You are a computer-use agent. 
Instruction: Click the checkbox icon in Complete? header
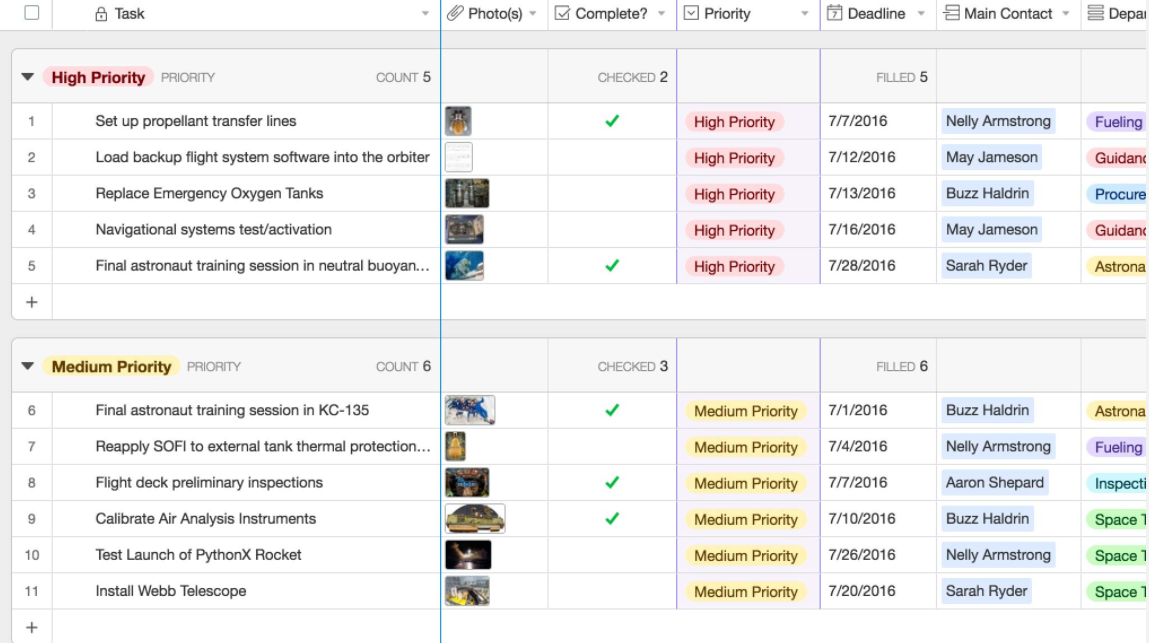pos(562,14)
